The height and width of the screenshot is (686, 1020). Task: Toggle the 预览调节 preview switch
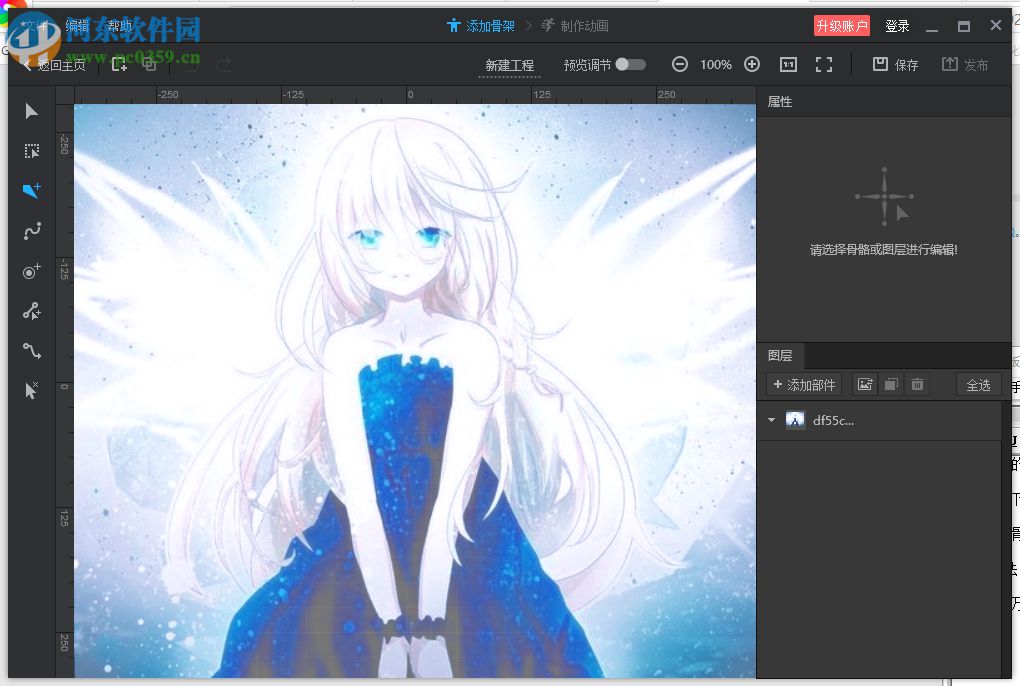coord(631,63)
